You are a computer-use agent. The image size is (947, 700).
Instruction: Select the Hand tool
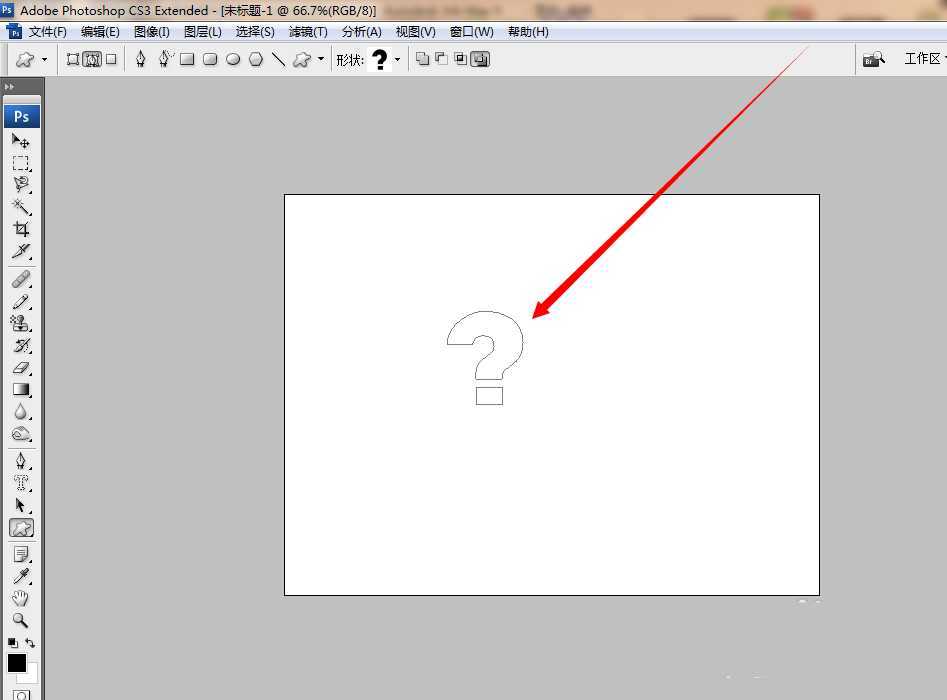click(x=20, y=598)
